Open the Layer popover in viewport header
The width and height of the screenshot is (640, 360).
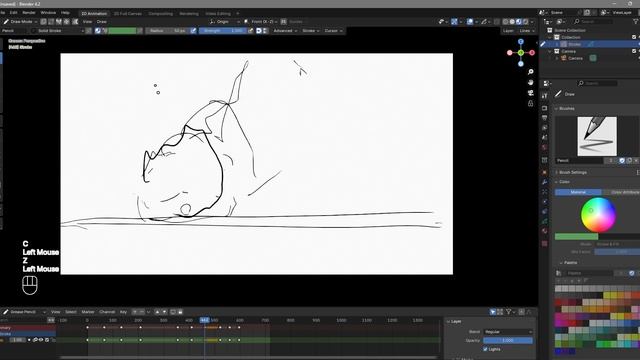pos(508,31)
